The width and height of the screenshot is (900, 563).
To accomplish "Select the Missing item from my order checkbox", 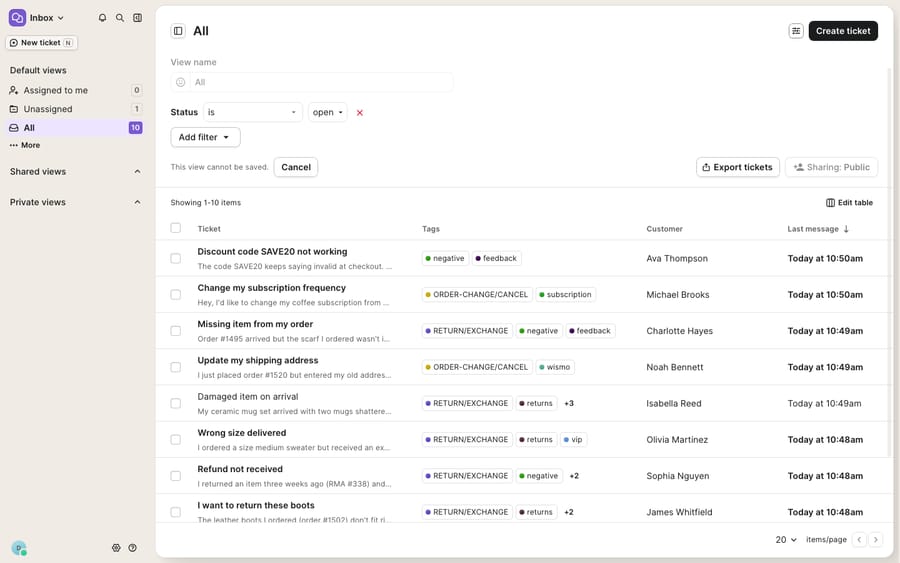I will [x=176, y=331].
